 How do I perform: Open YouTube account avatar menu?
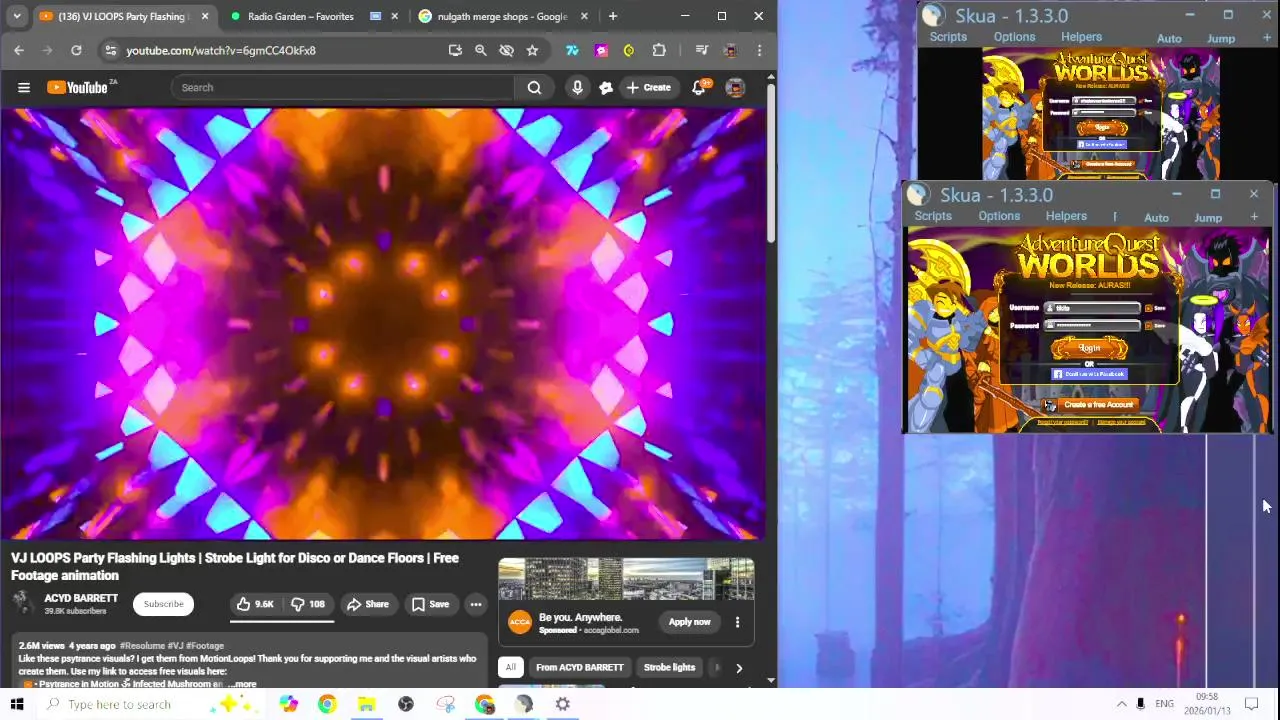click(735, 87)
